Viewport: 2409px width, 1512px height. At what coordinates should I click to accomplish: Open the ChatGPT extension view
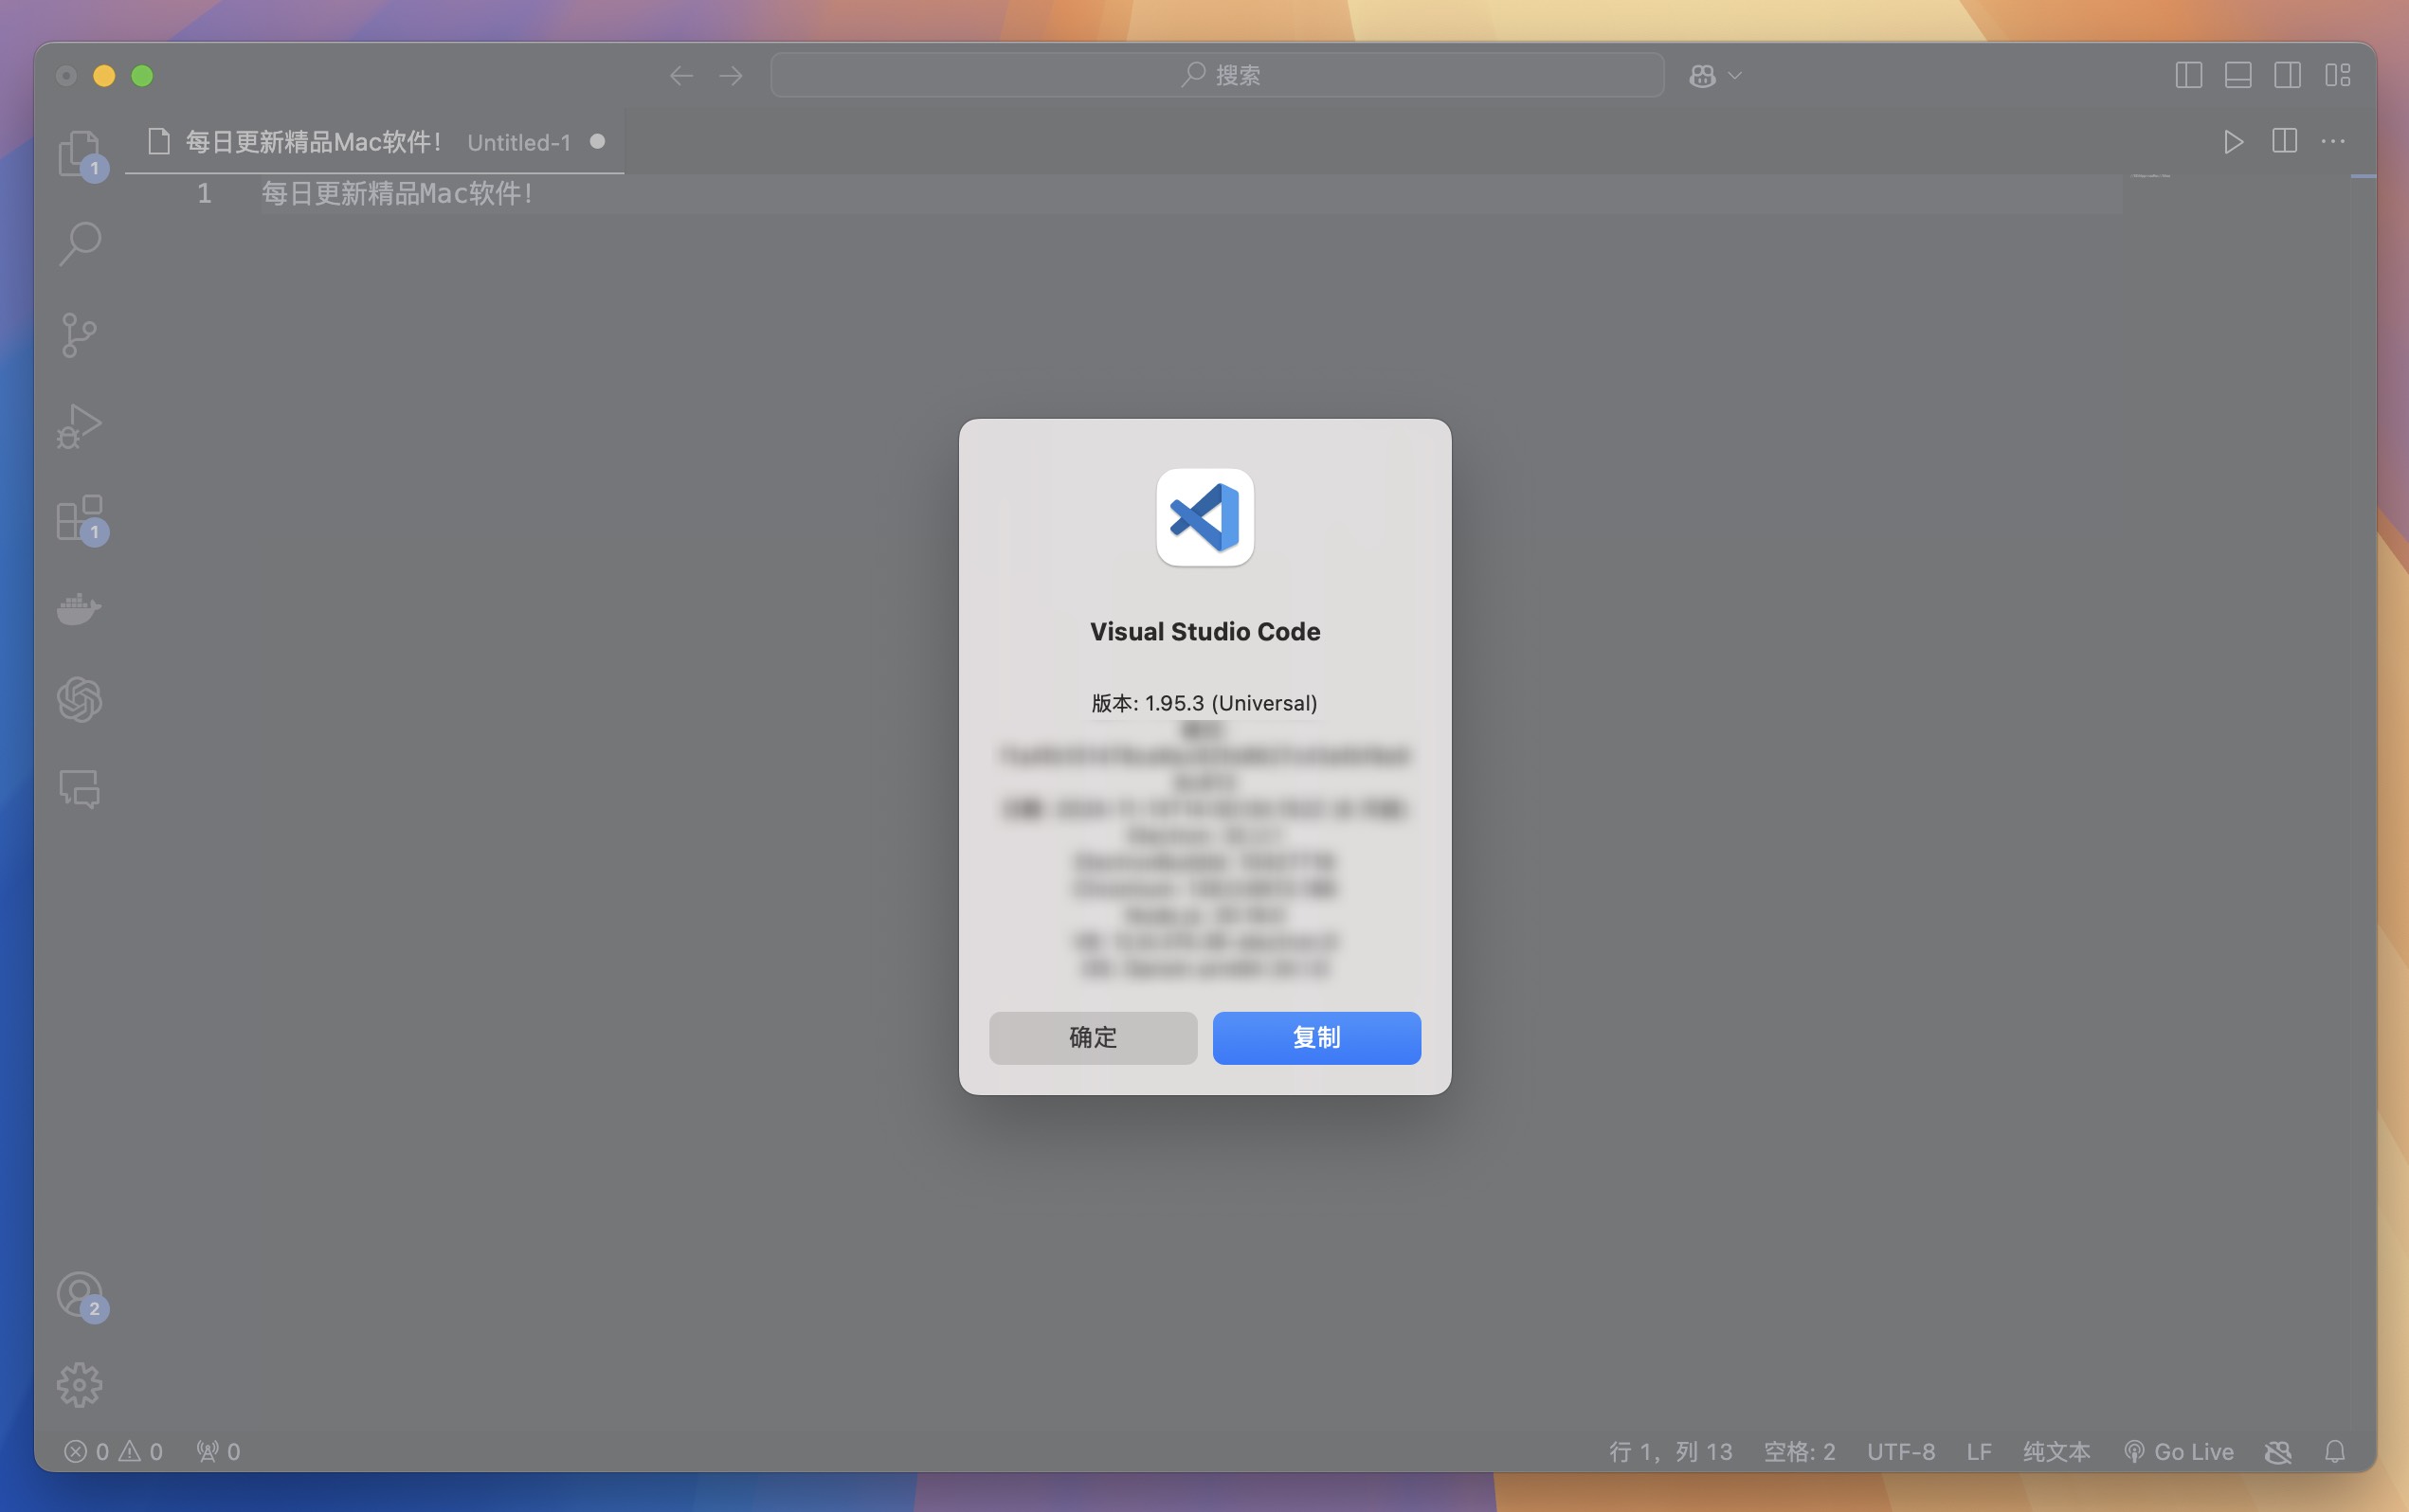(x=79, y=699)
